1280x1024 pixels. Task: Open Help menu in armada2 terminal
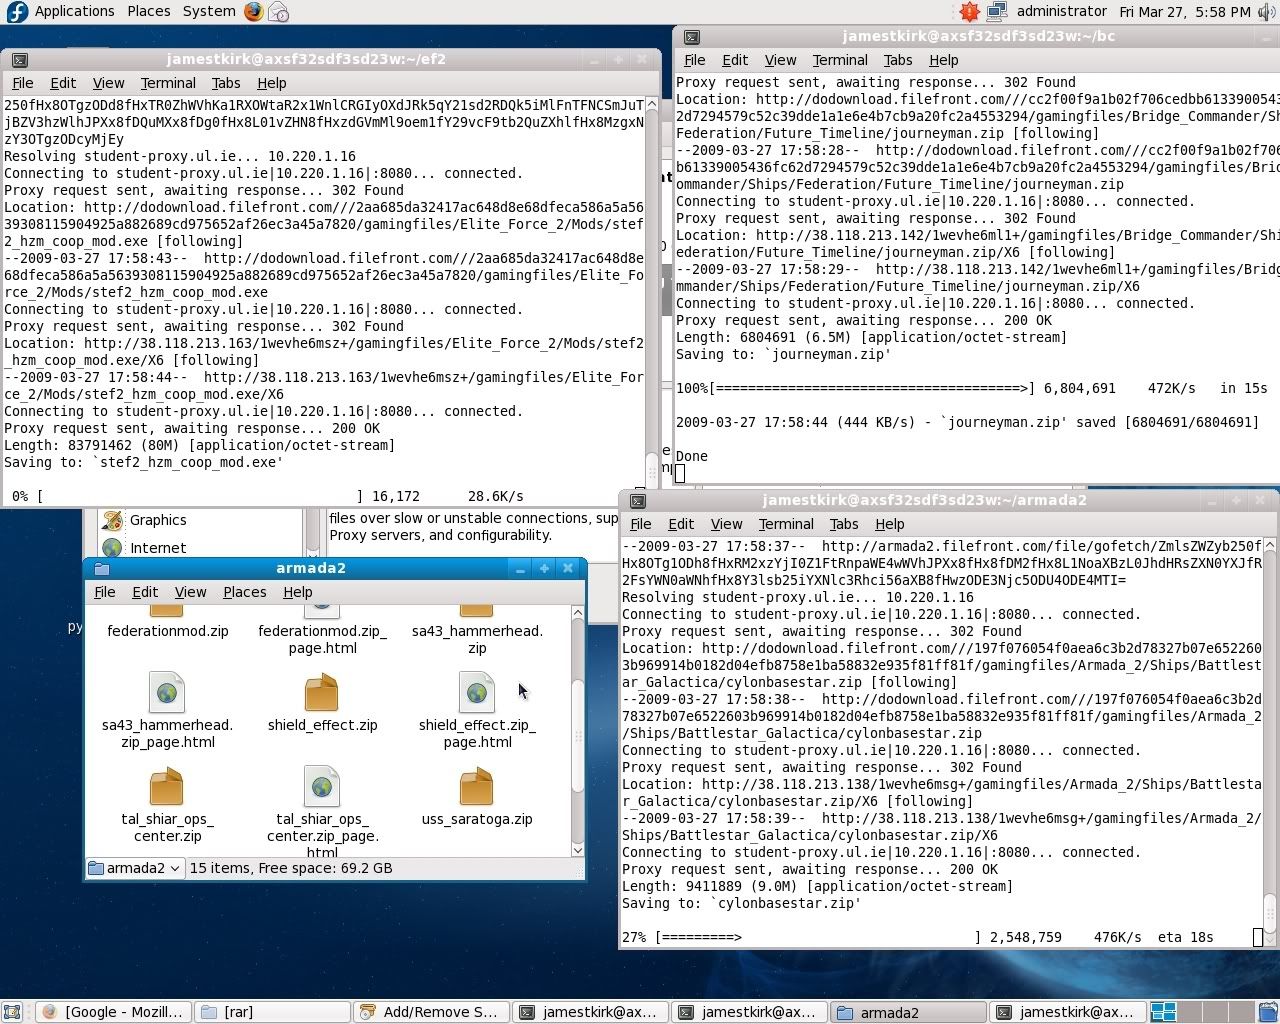tap(889, 524)
